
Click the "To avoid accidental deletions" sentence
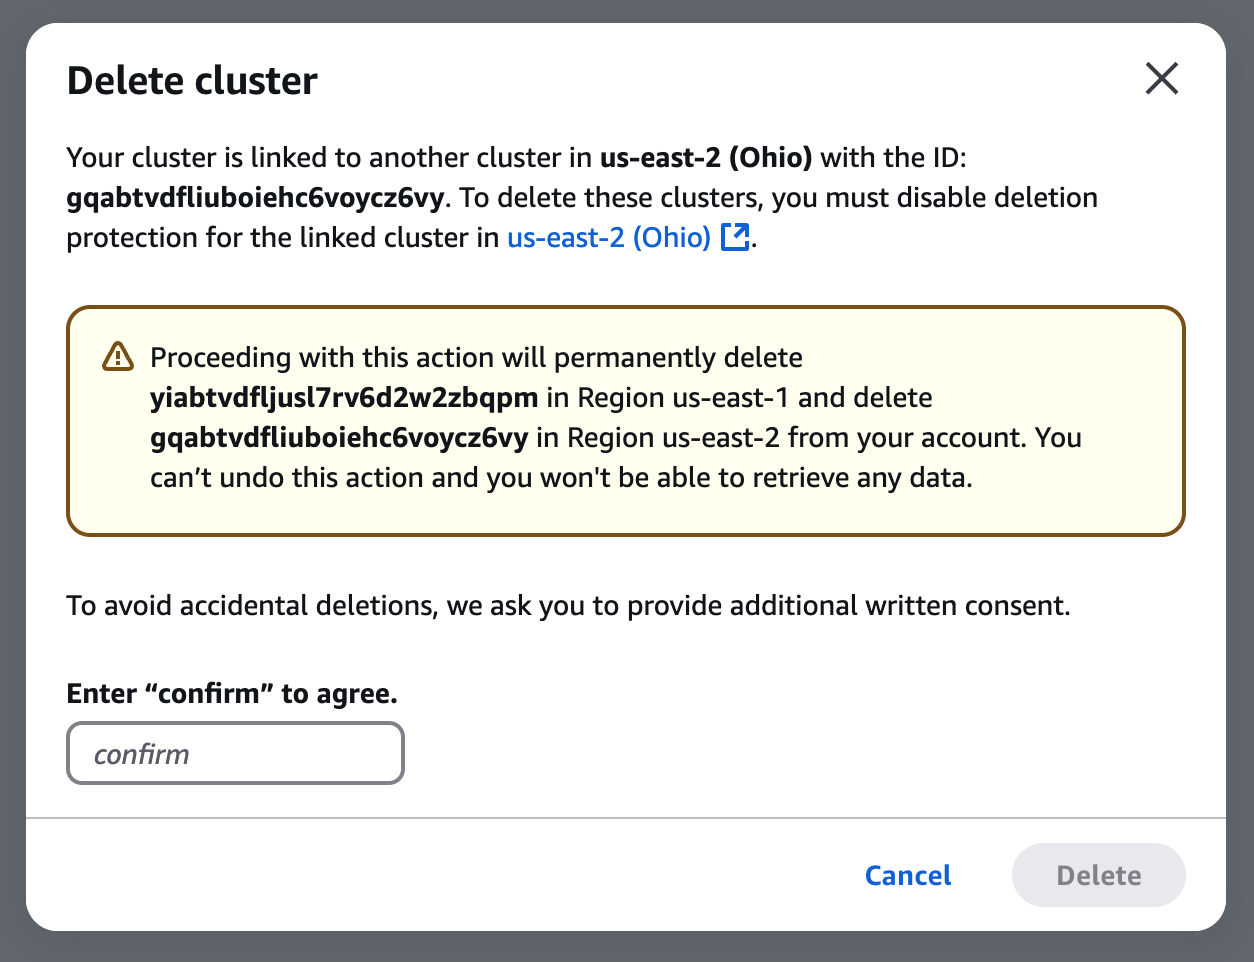tap(568, 606)
